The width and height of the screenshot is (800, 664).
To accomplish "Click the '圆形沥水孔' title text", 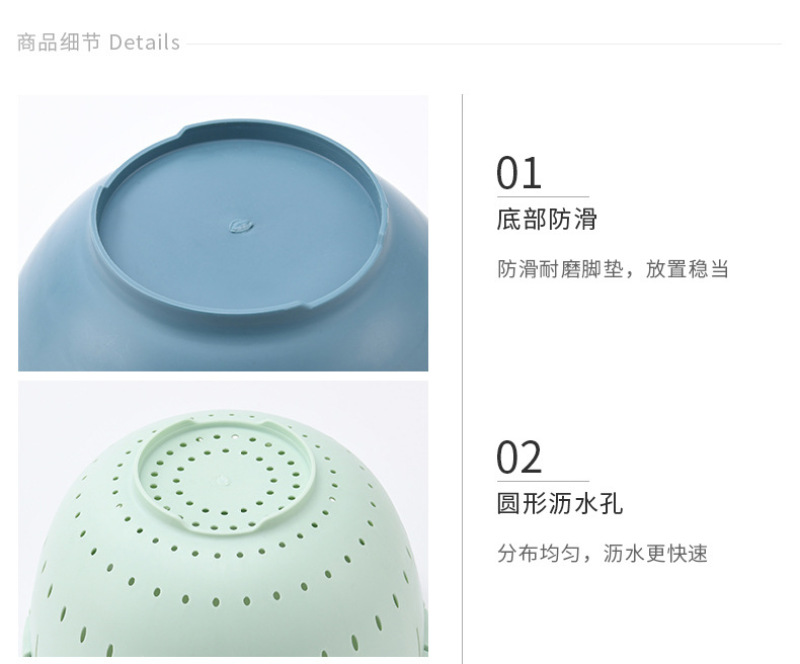I will click(560, 503).
